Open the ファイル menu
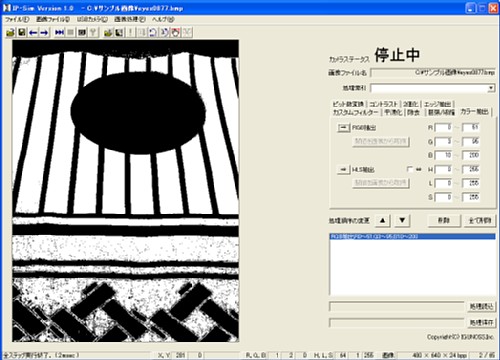This screenshot has width=500, height=360. (x=17, y=19)
